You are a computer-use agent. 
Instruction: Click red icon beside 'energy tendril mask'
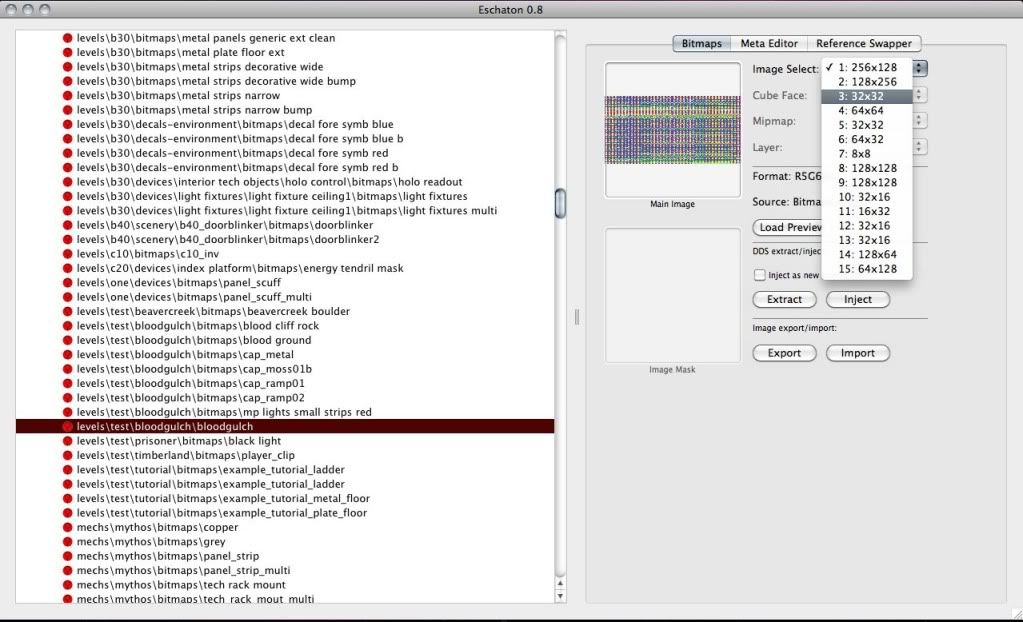pyautogui.click(x=67, y=268)
